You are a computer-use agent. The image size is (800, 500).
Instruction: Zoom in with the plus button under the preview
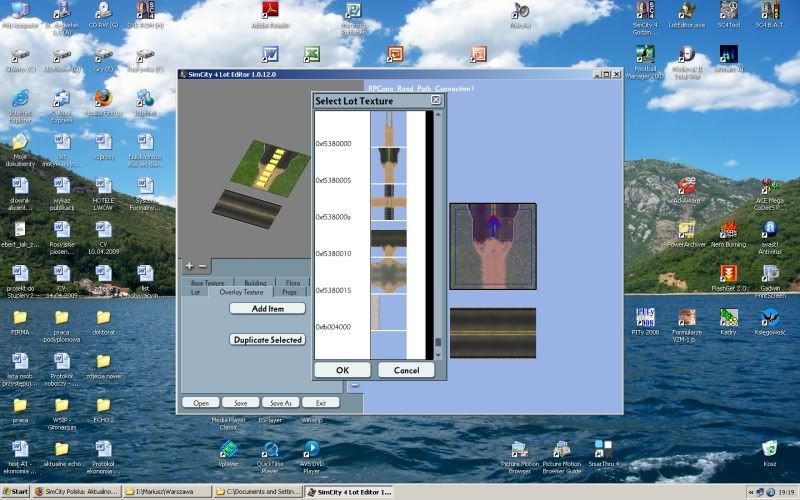click(189, 266)
